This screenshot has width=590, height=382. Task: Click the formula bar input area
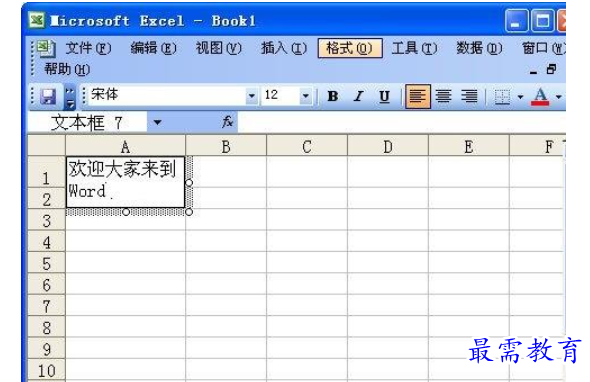(401, 122)
